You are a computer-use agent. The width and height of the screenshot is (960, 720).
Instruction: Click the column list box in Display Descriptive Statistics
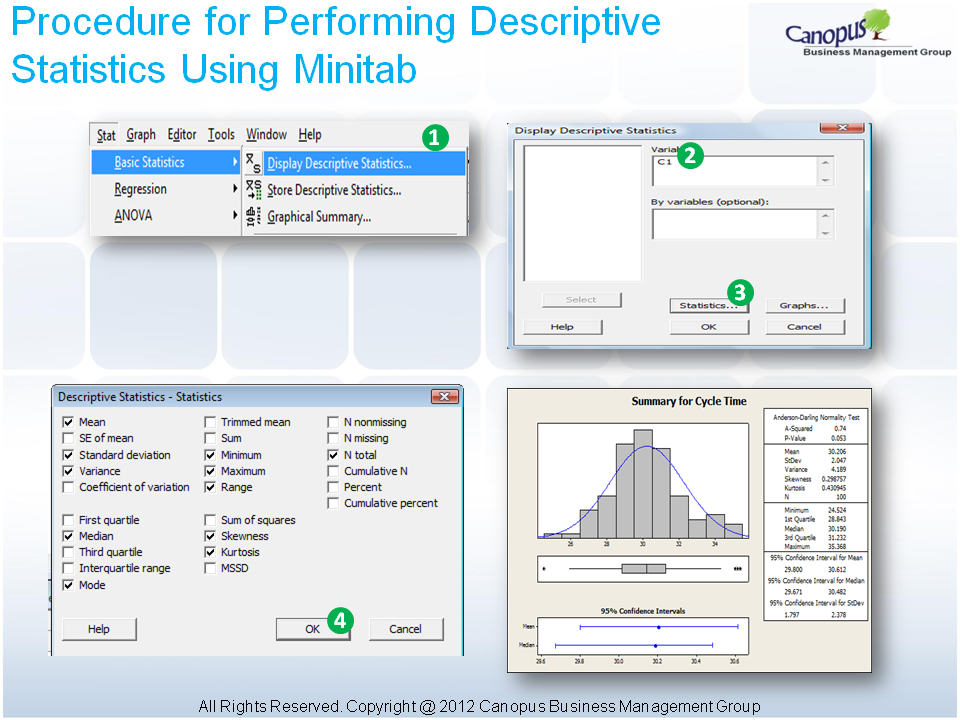pos(582,213)
